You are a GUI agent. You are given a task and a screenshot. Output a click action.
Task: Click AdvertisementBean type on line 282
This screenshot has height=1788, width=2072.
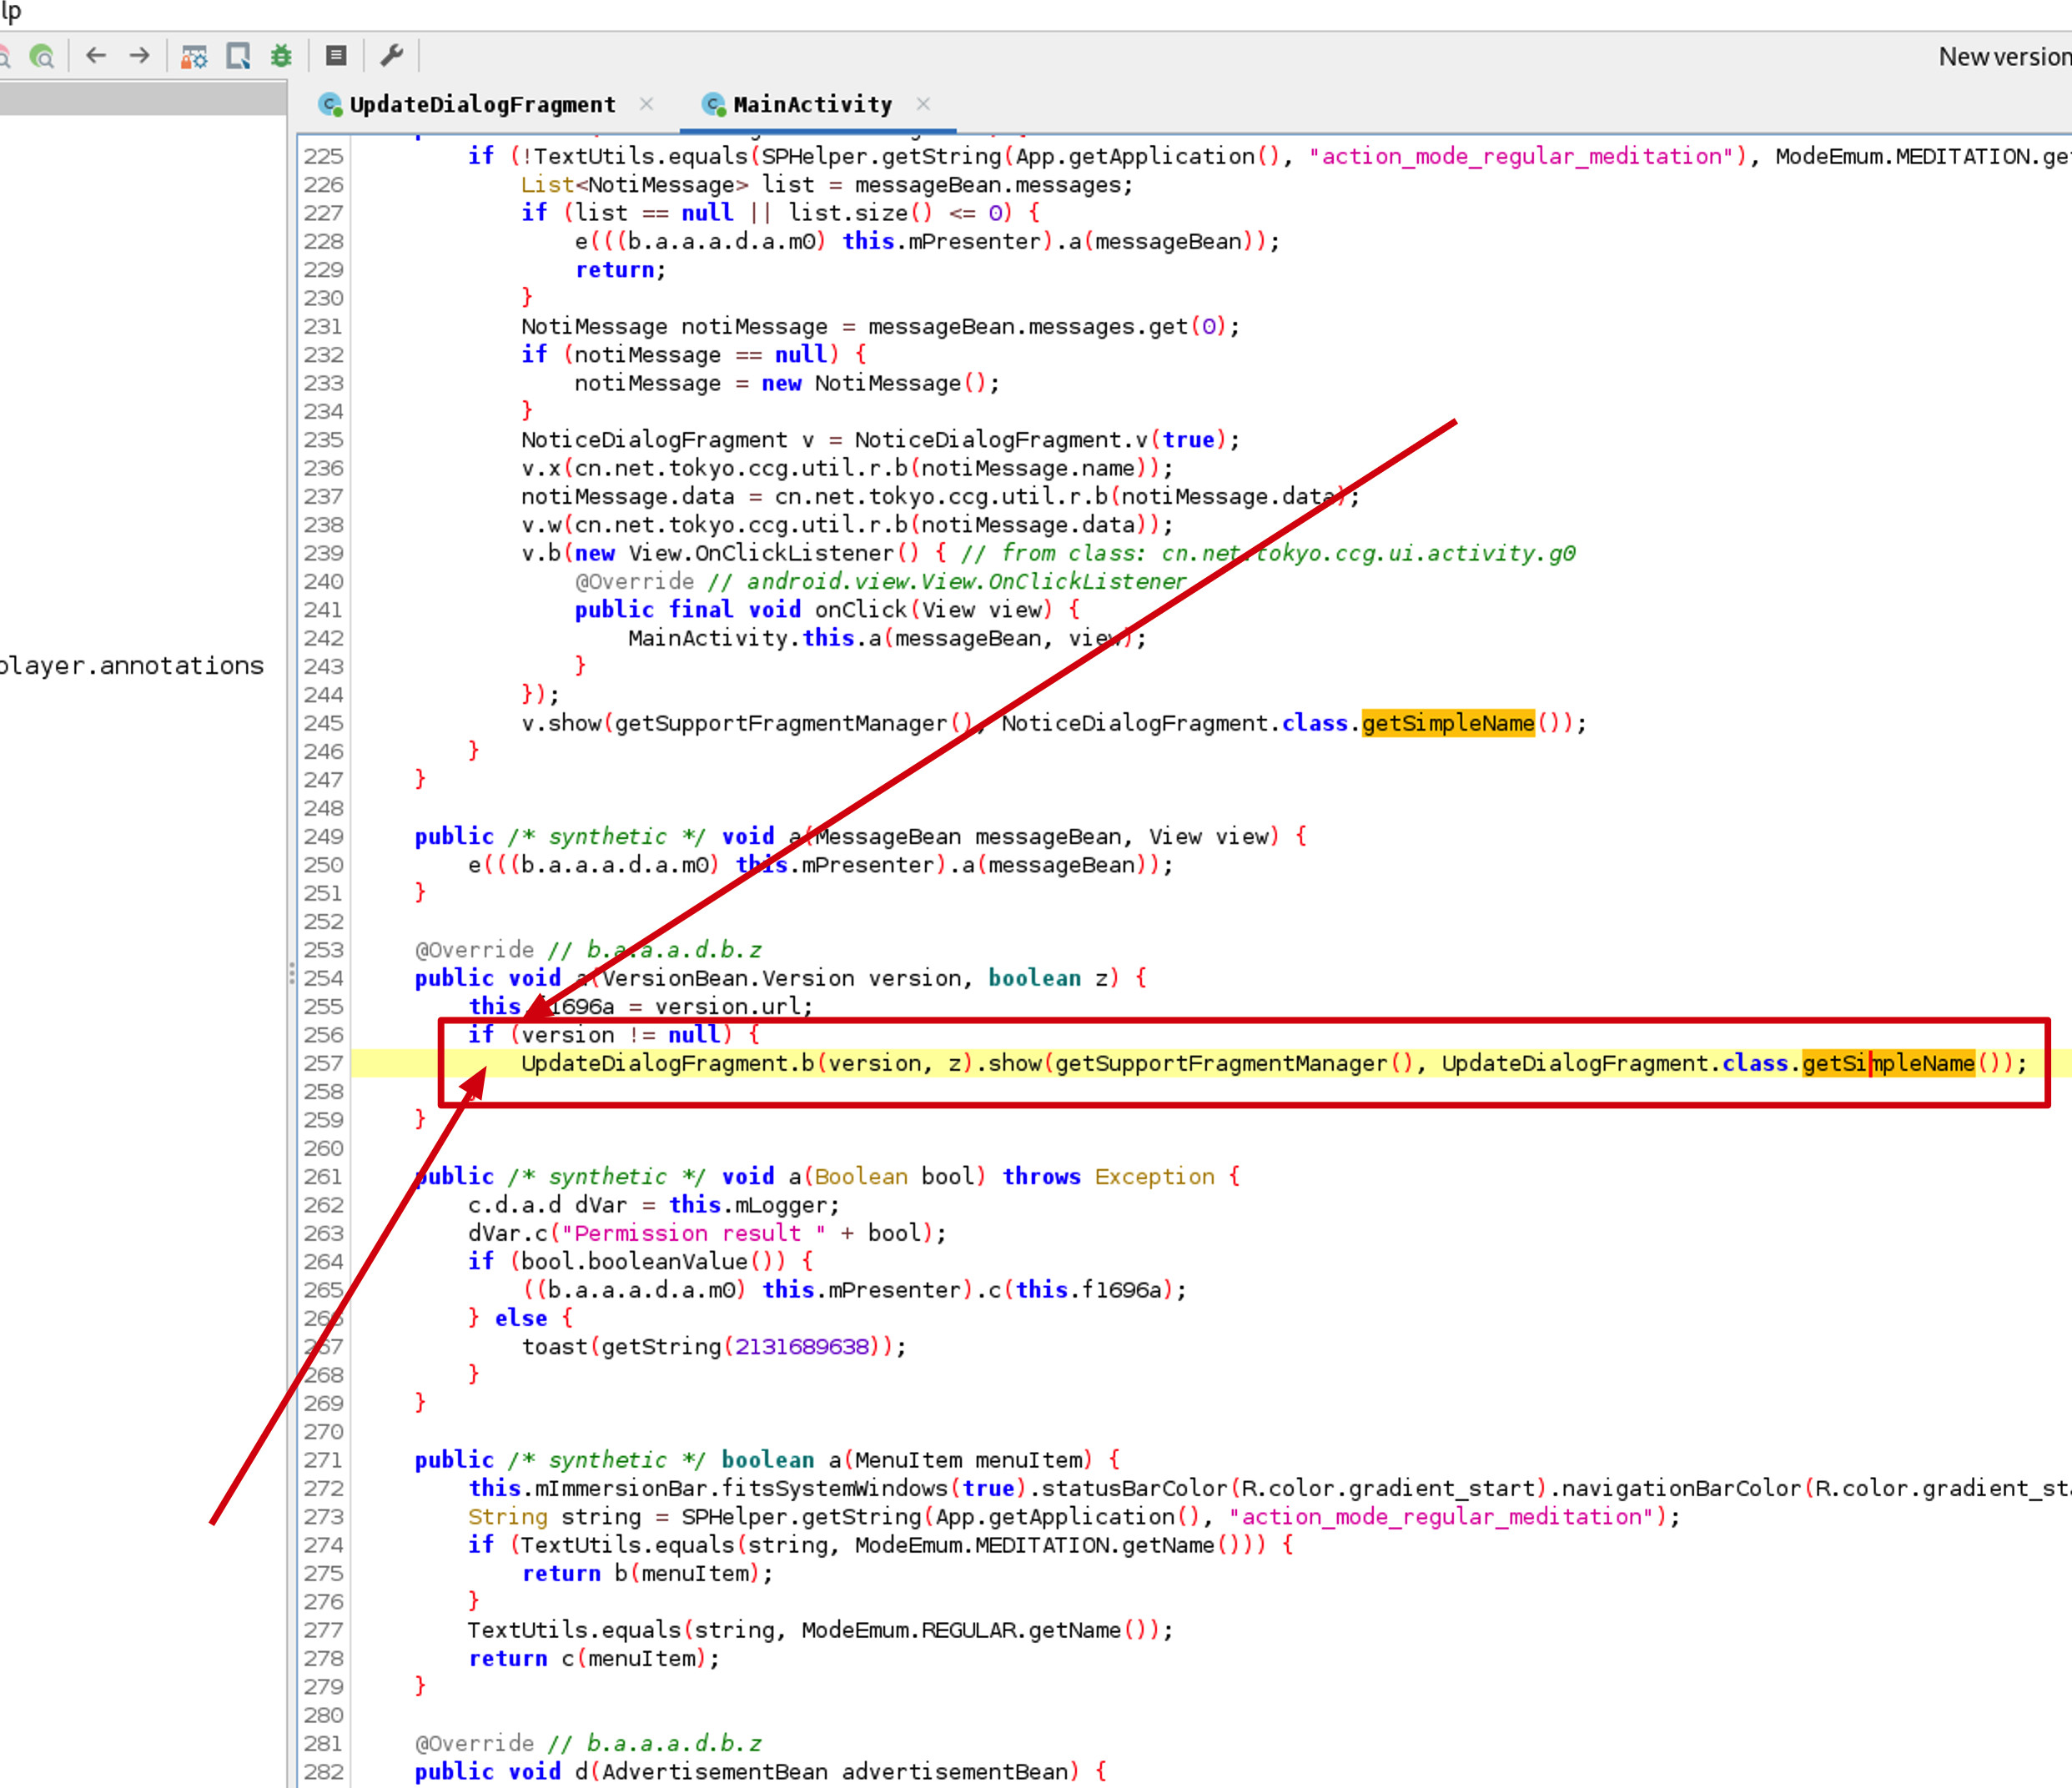coord(715,1772)
